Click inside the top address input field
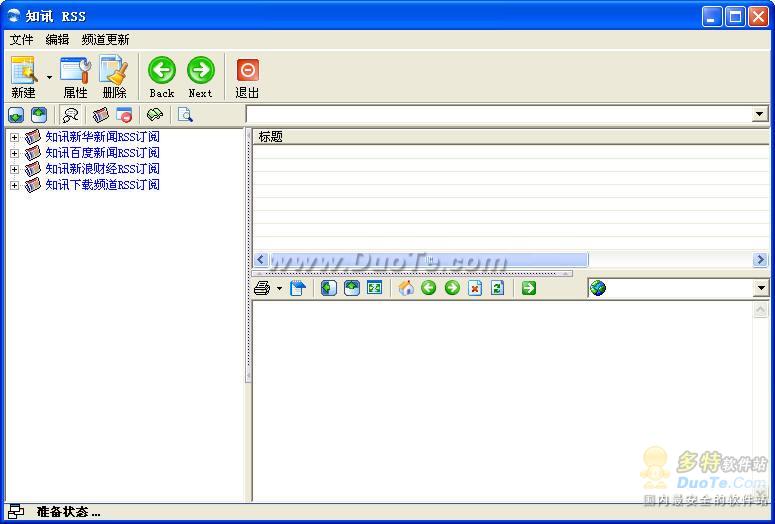Viewport: 775px width, 524px height. pos(499,115)
